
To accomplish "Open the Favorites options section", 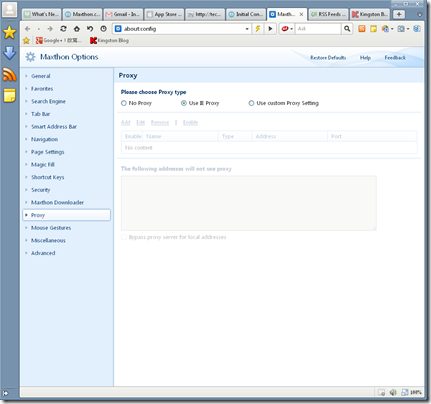I will click(x=42, y=89).
